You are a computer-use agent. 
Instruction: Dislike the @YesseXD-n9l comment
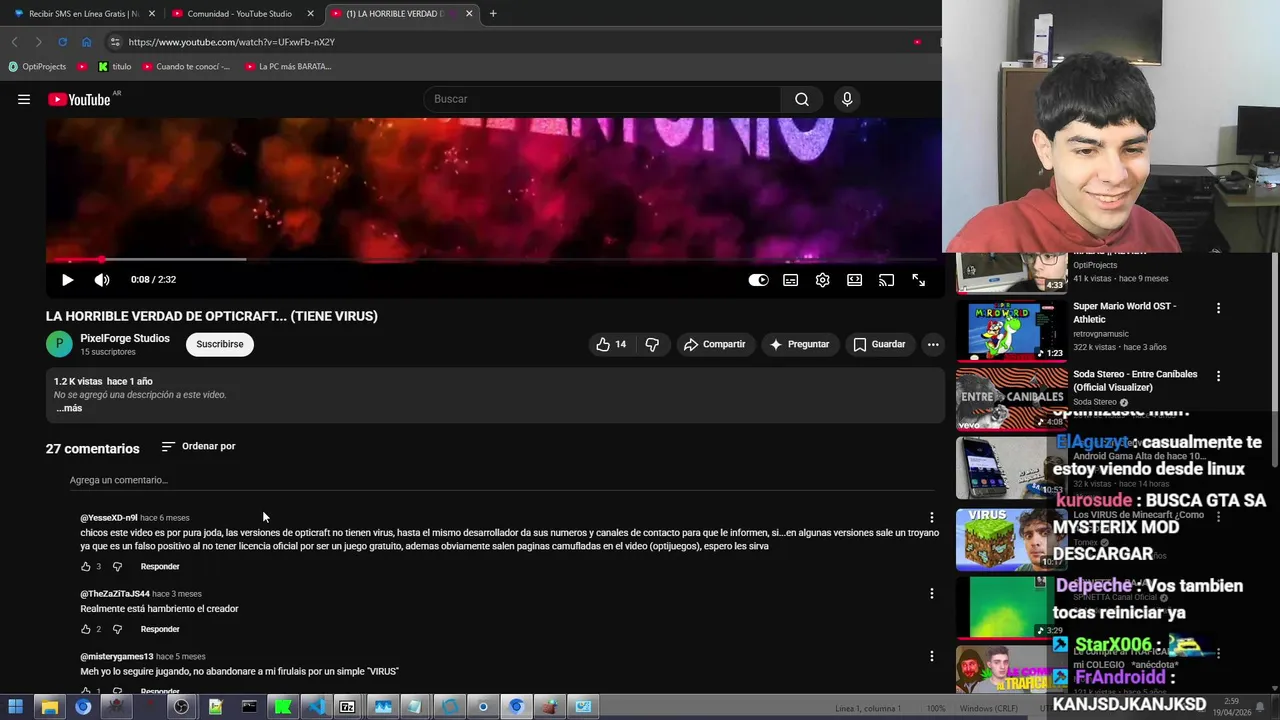[117, 566]
